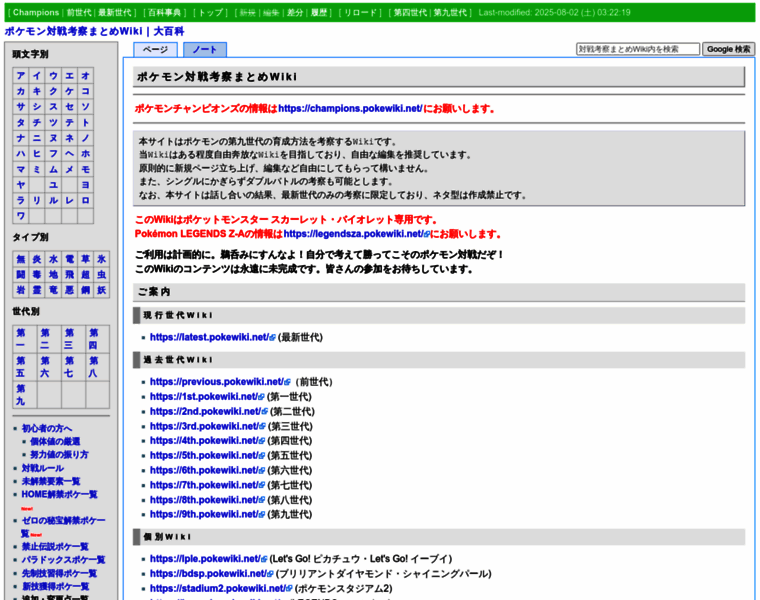Follow the champions.pokewiki.net link
This screenshot has width=760, height=600.
pyautogui.click(x=350, y=109)
